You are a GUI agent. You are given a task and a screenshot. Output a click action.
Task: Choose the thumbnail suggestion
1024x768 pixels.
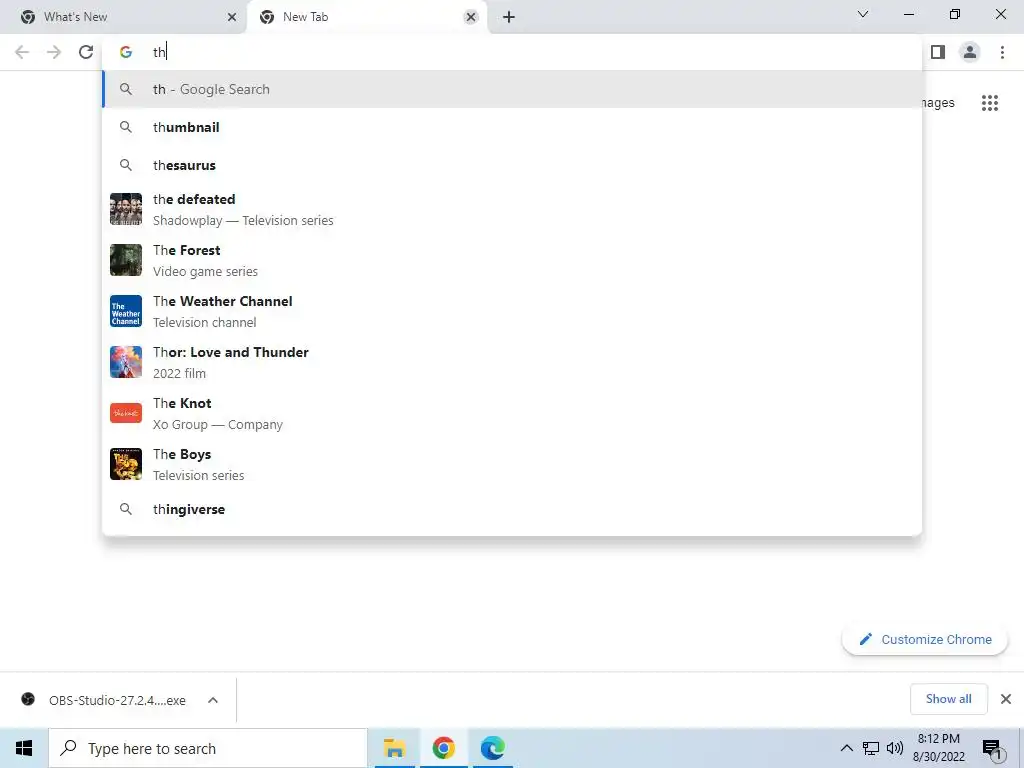pyautogui.click(x=512, y=127)
